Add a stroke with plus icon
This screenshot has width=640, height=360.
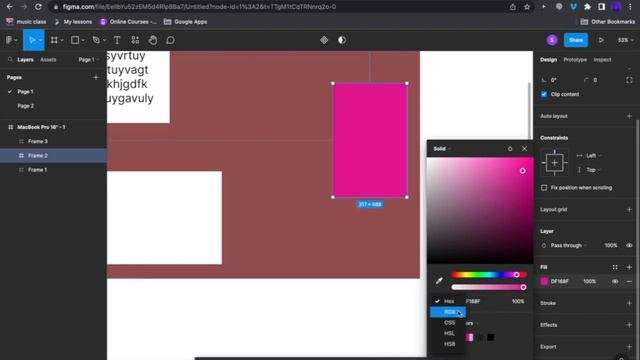pyautogui.click(x=629, y=303)
